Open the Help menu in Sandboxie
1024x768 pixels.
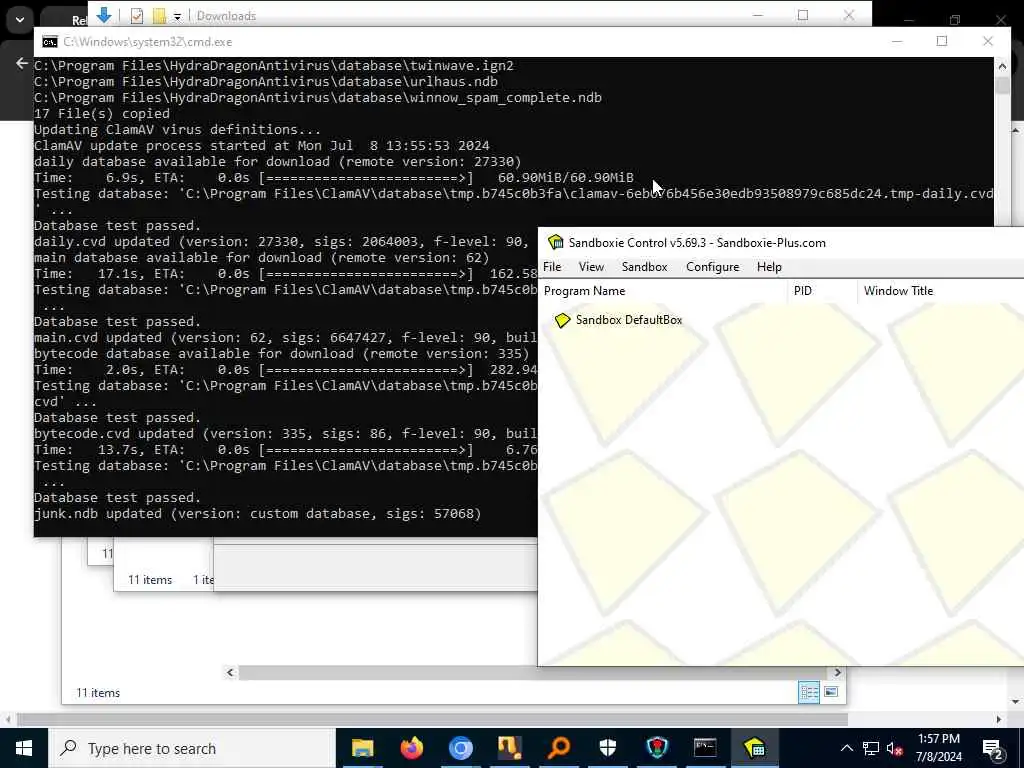tap(769, 266)
